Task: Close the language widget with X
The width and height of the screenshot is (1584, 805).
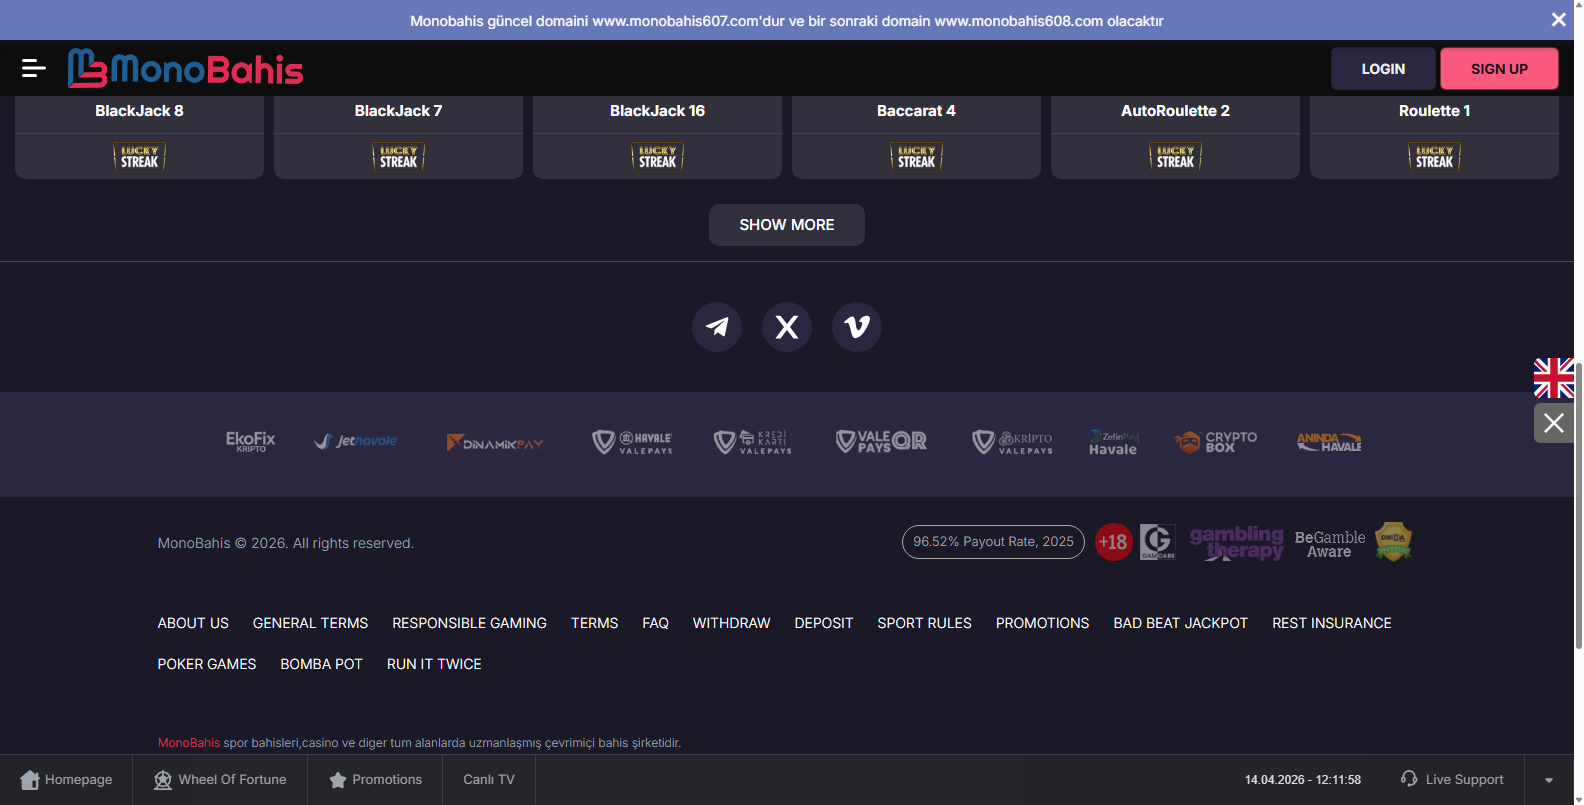Action: coord(1554,423)
